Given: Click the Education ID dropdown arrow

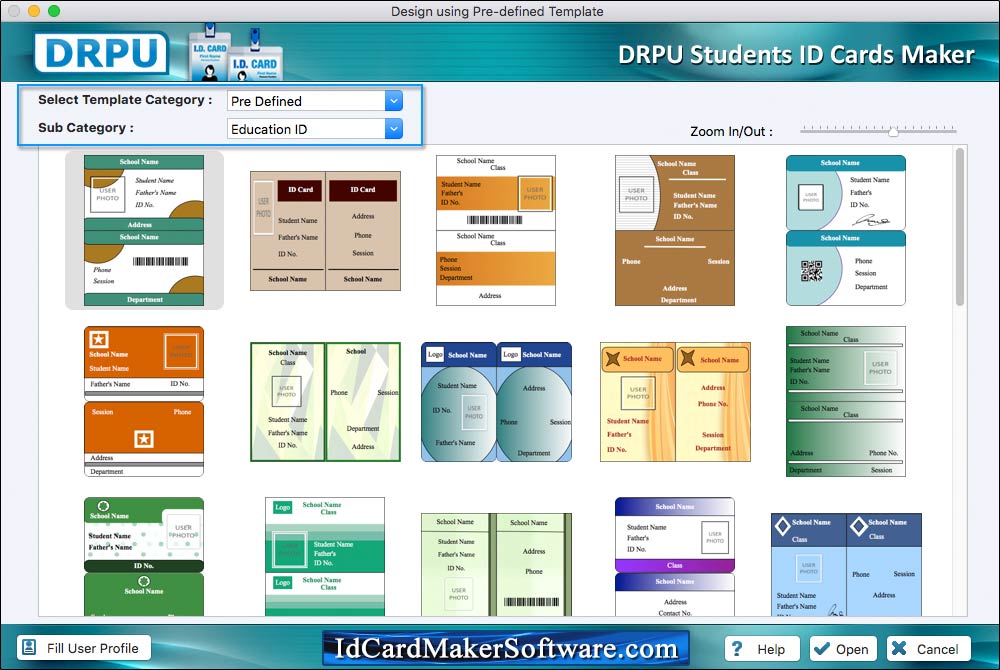Looking at the screenshot, I should pos(394,129).
